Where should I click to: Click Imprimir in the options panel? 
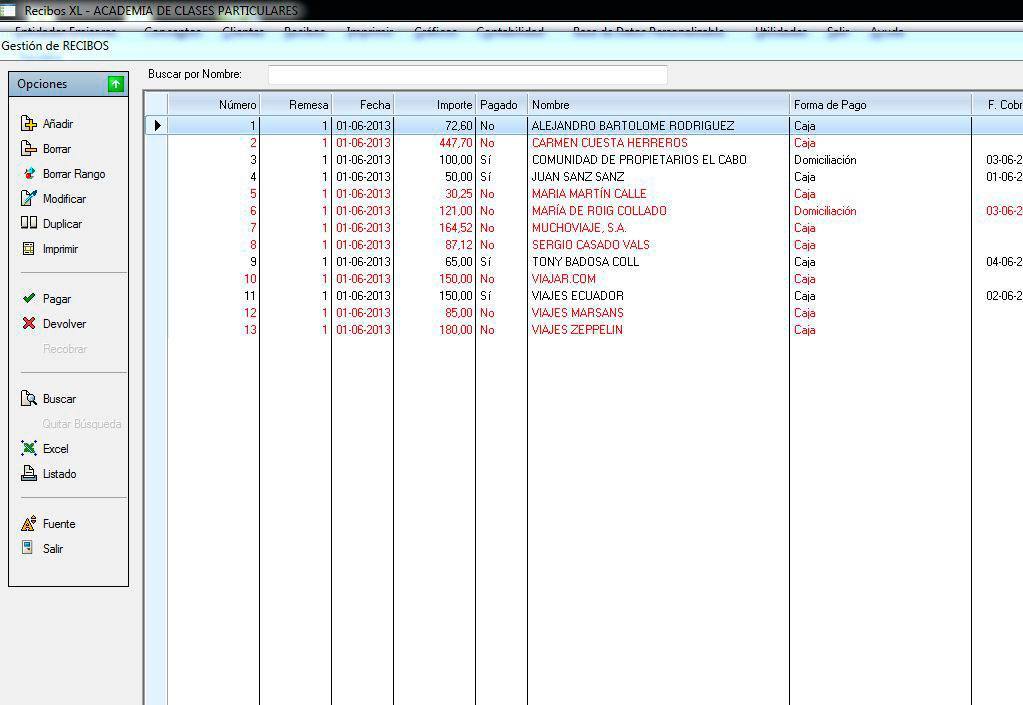point(59,249)
